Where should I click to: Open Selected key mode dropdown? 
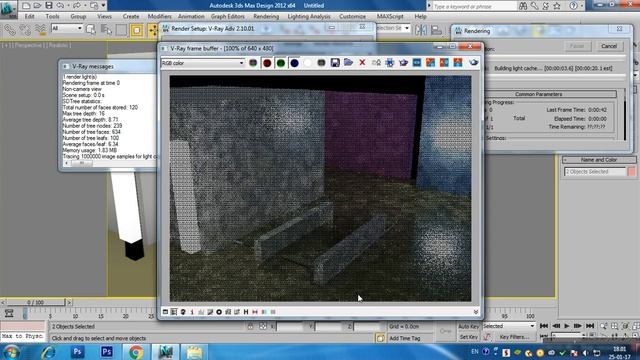point(509,326)
